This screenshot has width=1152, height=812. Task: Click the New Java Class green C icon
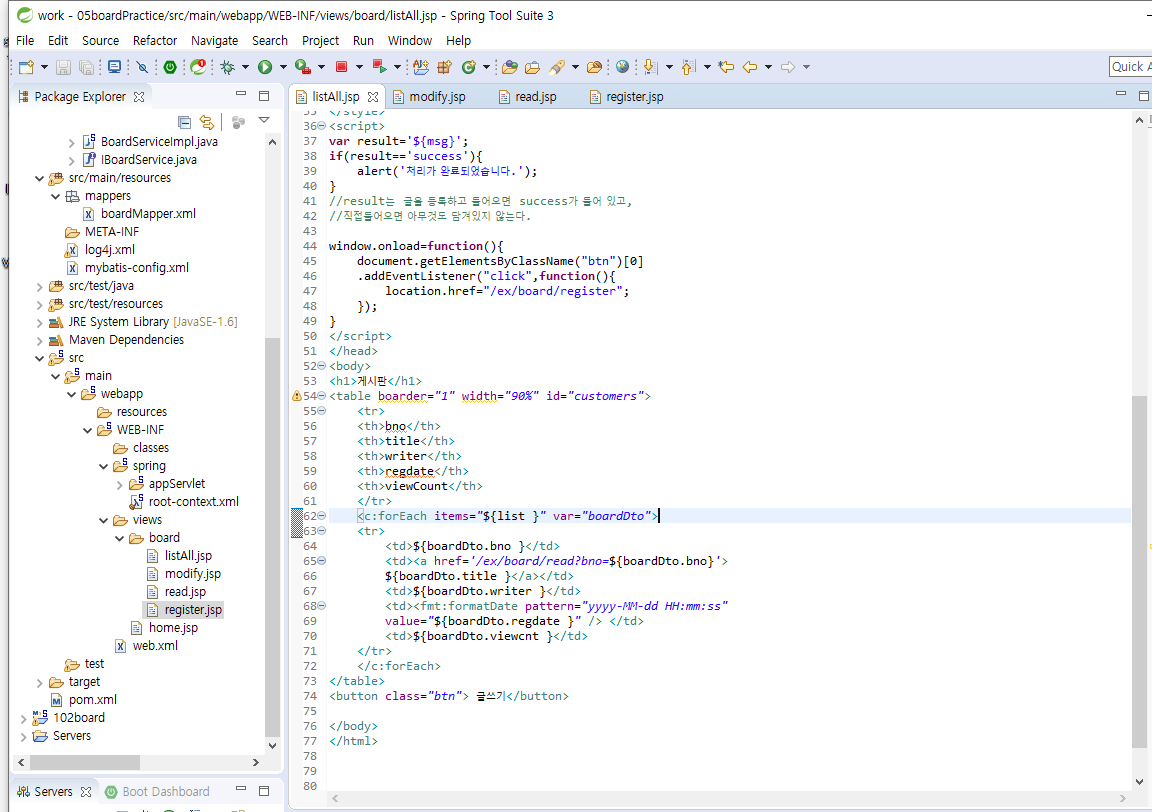tap(469, 67)
